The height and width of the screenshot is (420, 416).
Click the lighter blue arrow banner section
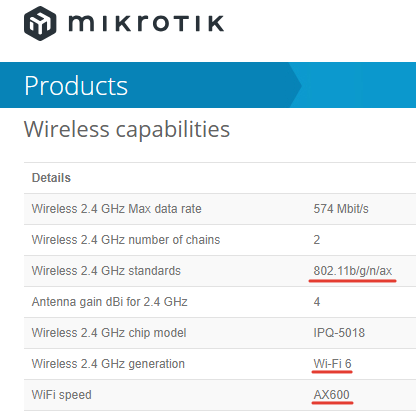(x=353, y=85)
